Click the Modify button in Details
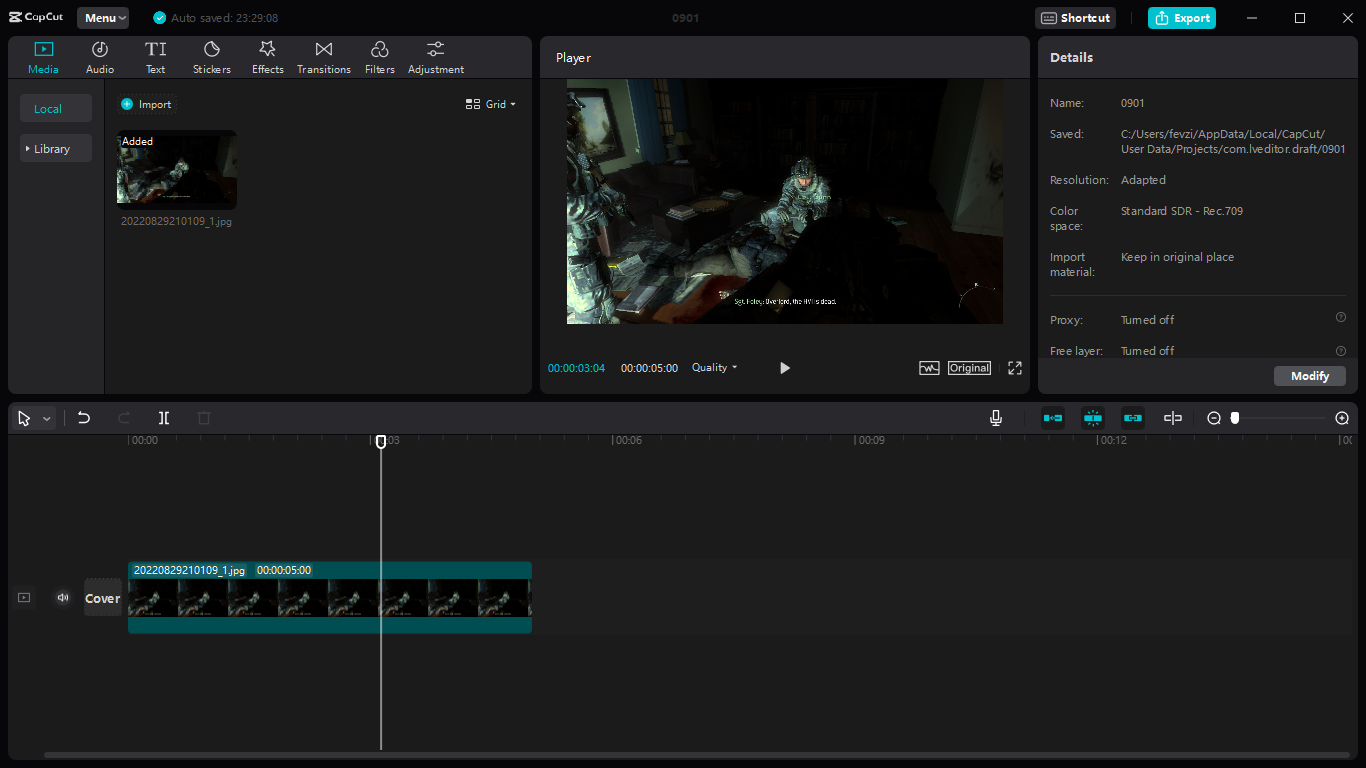Screen dimensions: 1366x768 coord(1309,376)
